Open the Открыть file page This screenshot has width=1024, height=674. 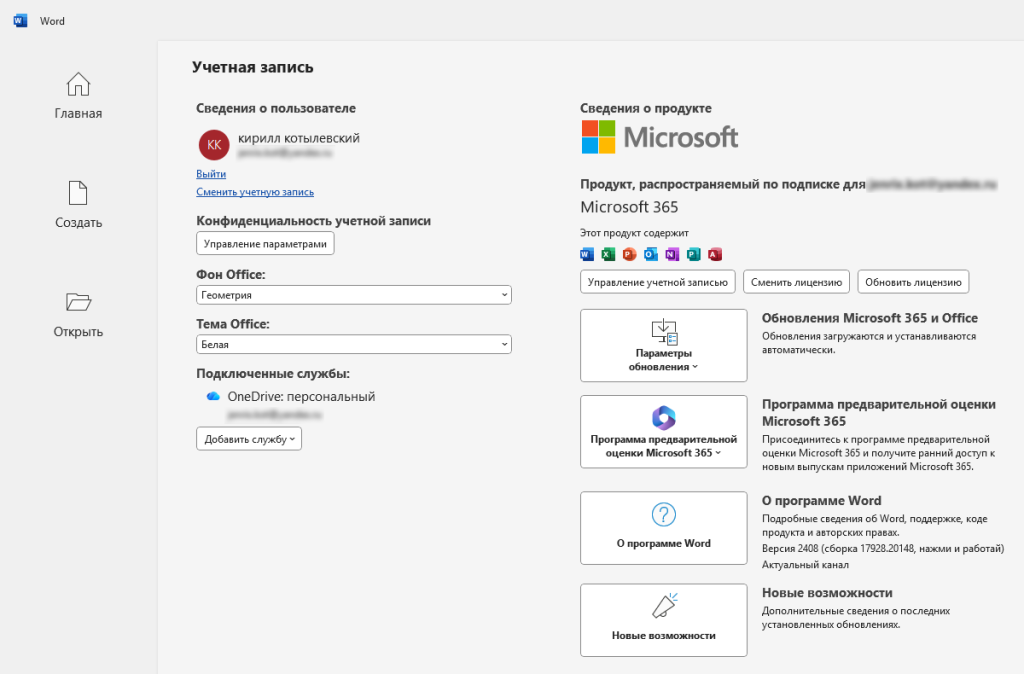78,314
